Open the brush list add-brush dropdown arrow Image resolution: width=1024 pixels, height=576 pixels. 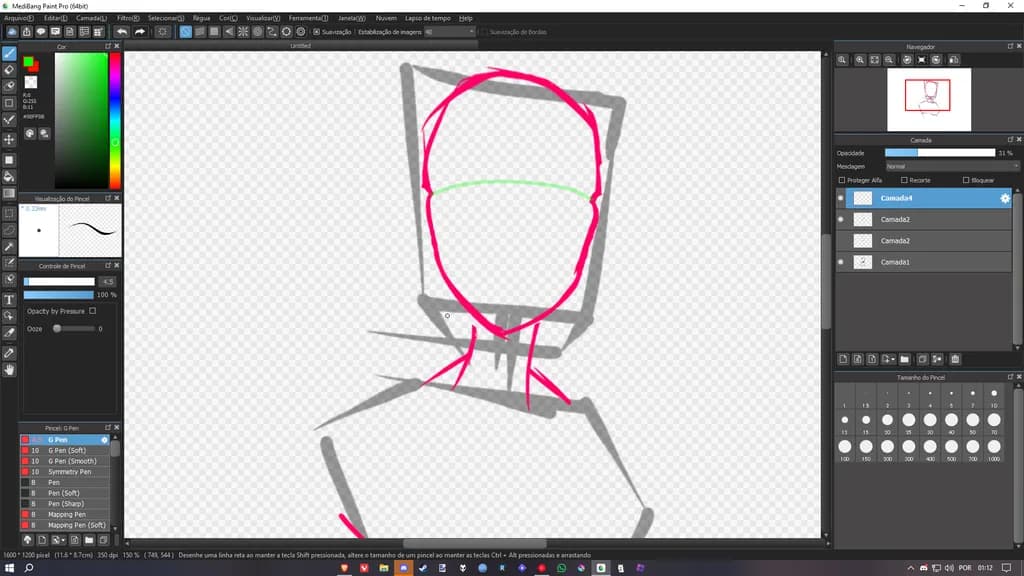pos(63,540)
